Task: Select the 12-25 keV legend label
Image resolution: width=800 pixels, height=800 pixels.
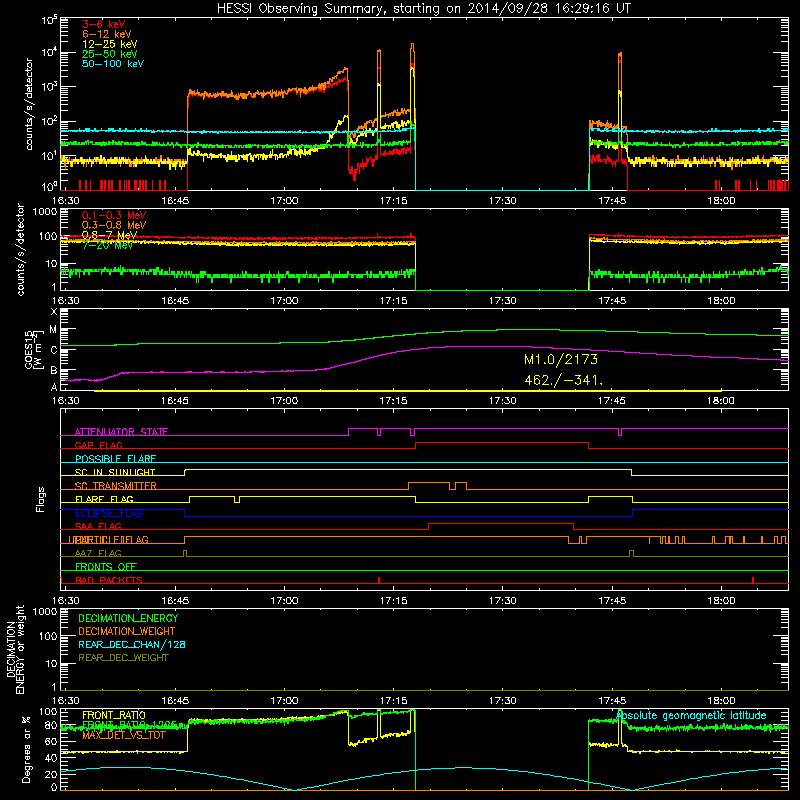Action: (x=110, y=44)
